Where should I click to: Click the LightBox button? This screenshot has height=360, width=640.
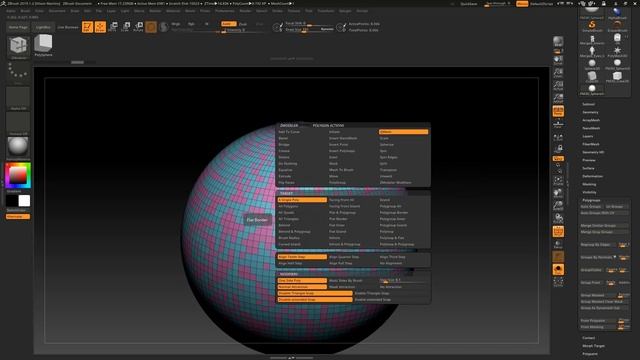point(43,27)
